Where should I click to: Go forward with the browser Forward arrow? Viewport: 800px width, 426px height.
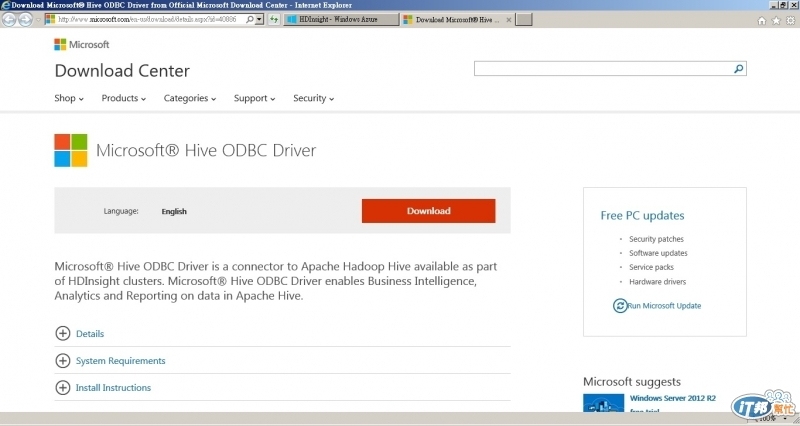(25, 19)
